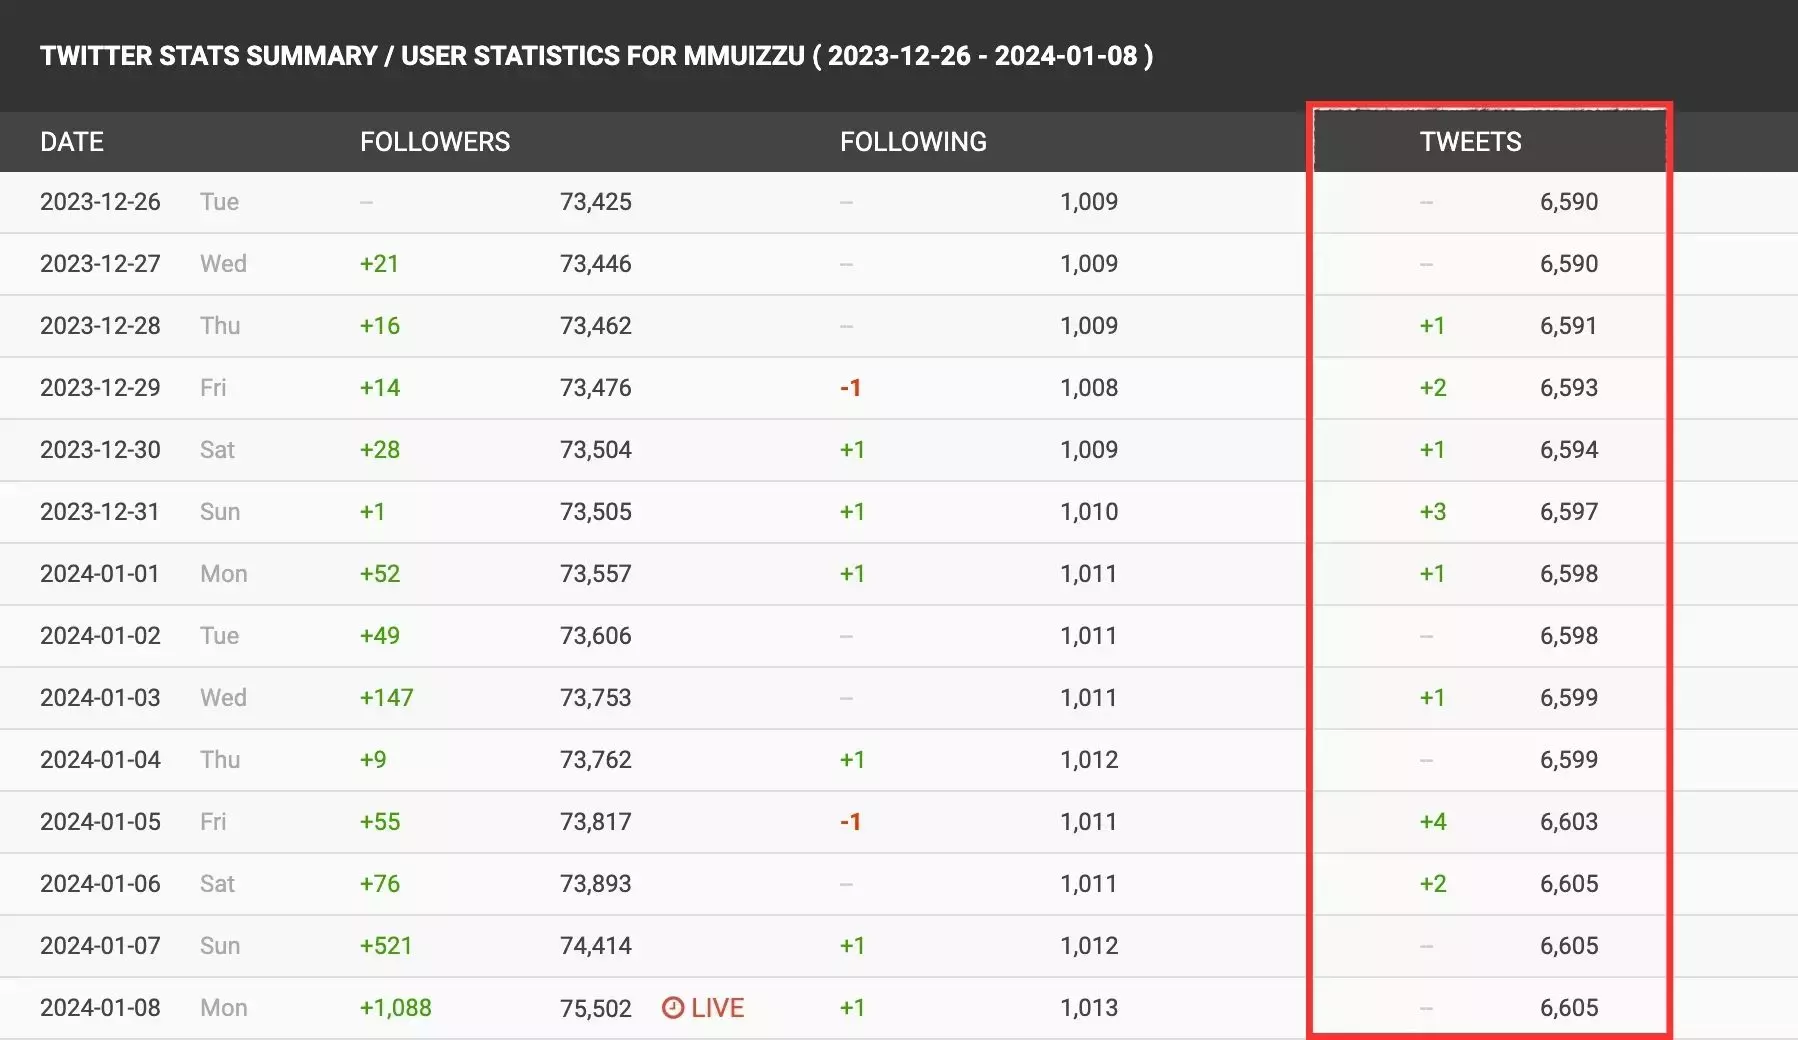Click the FOLLOWERS column header
The width and height of the screenshot is (1798, 1040).
pos(435,142)
